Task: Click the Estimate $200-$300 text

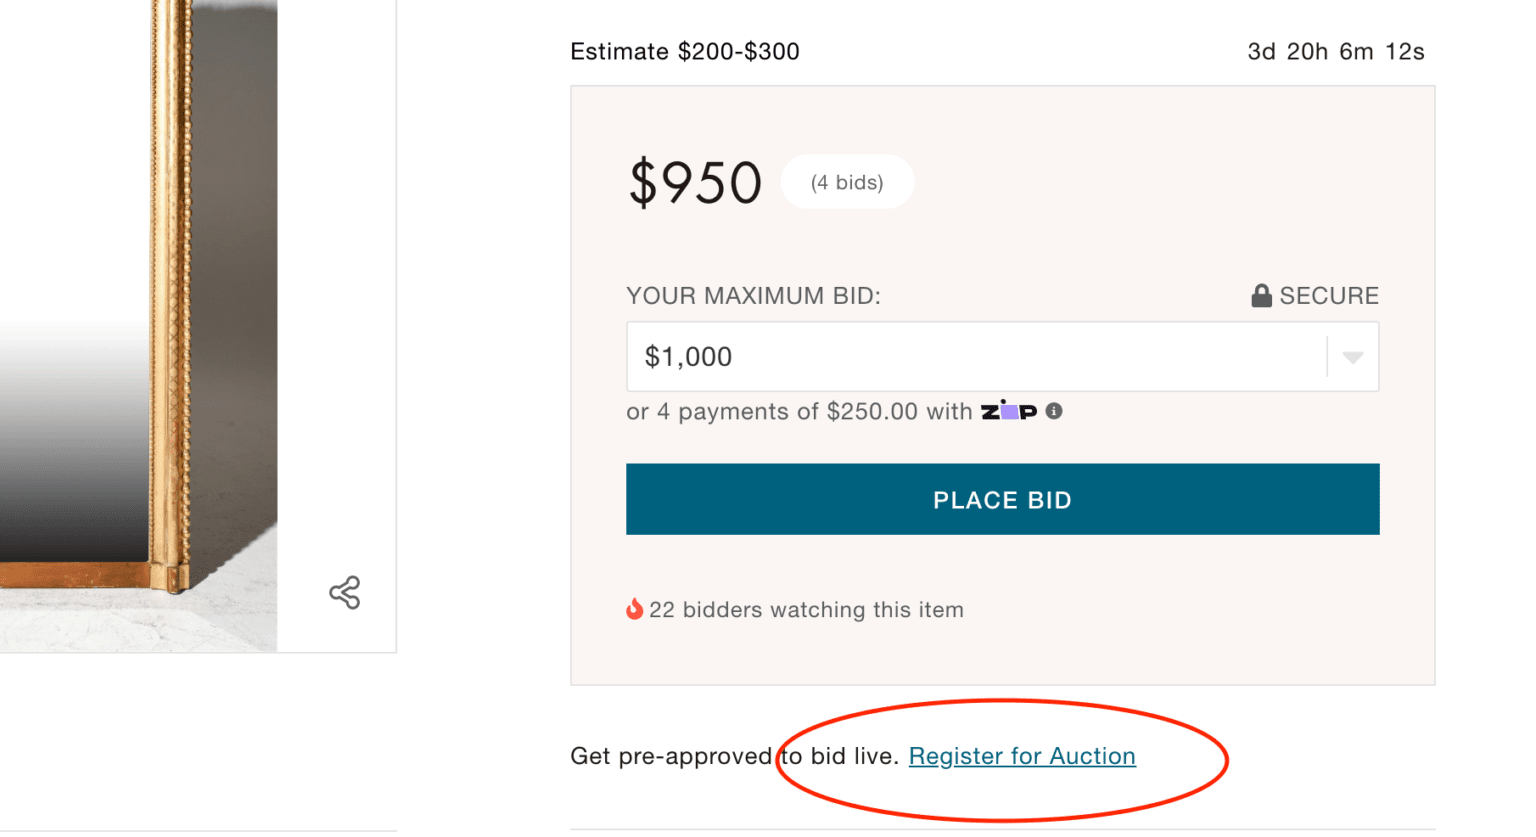Action: click(x=684, y=51)
